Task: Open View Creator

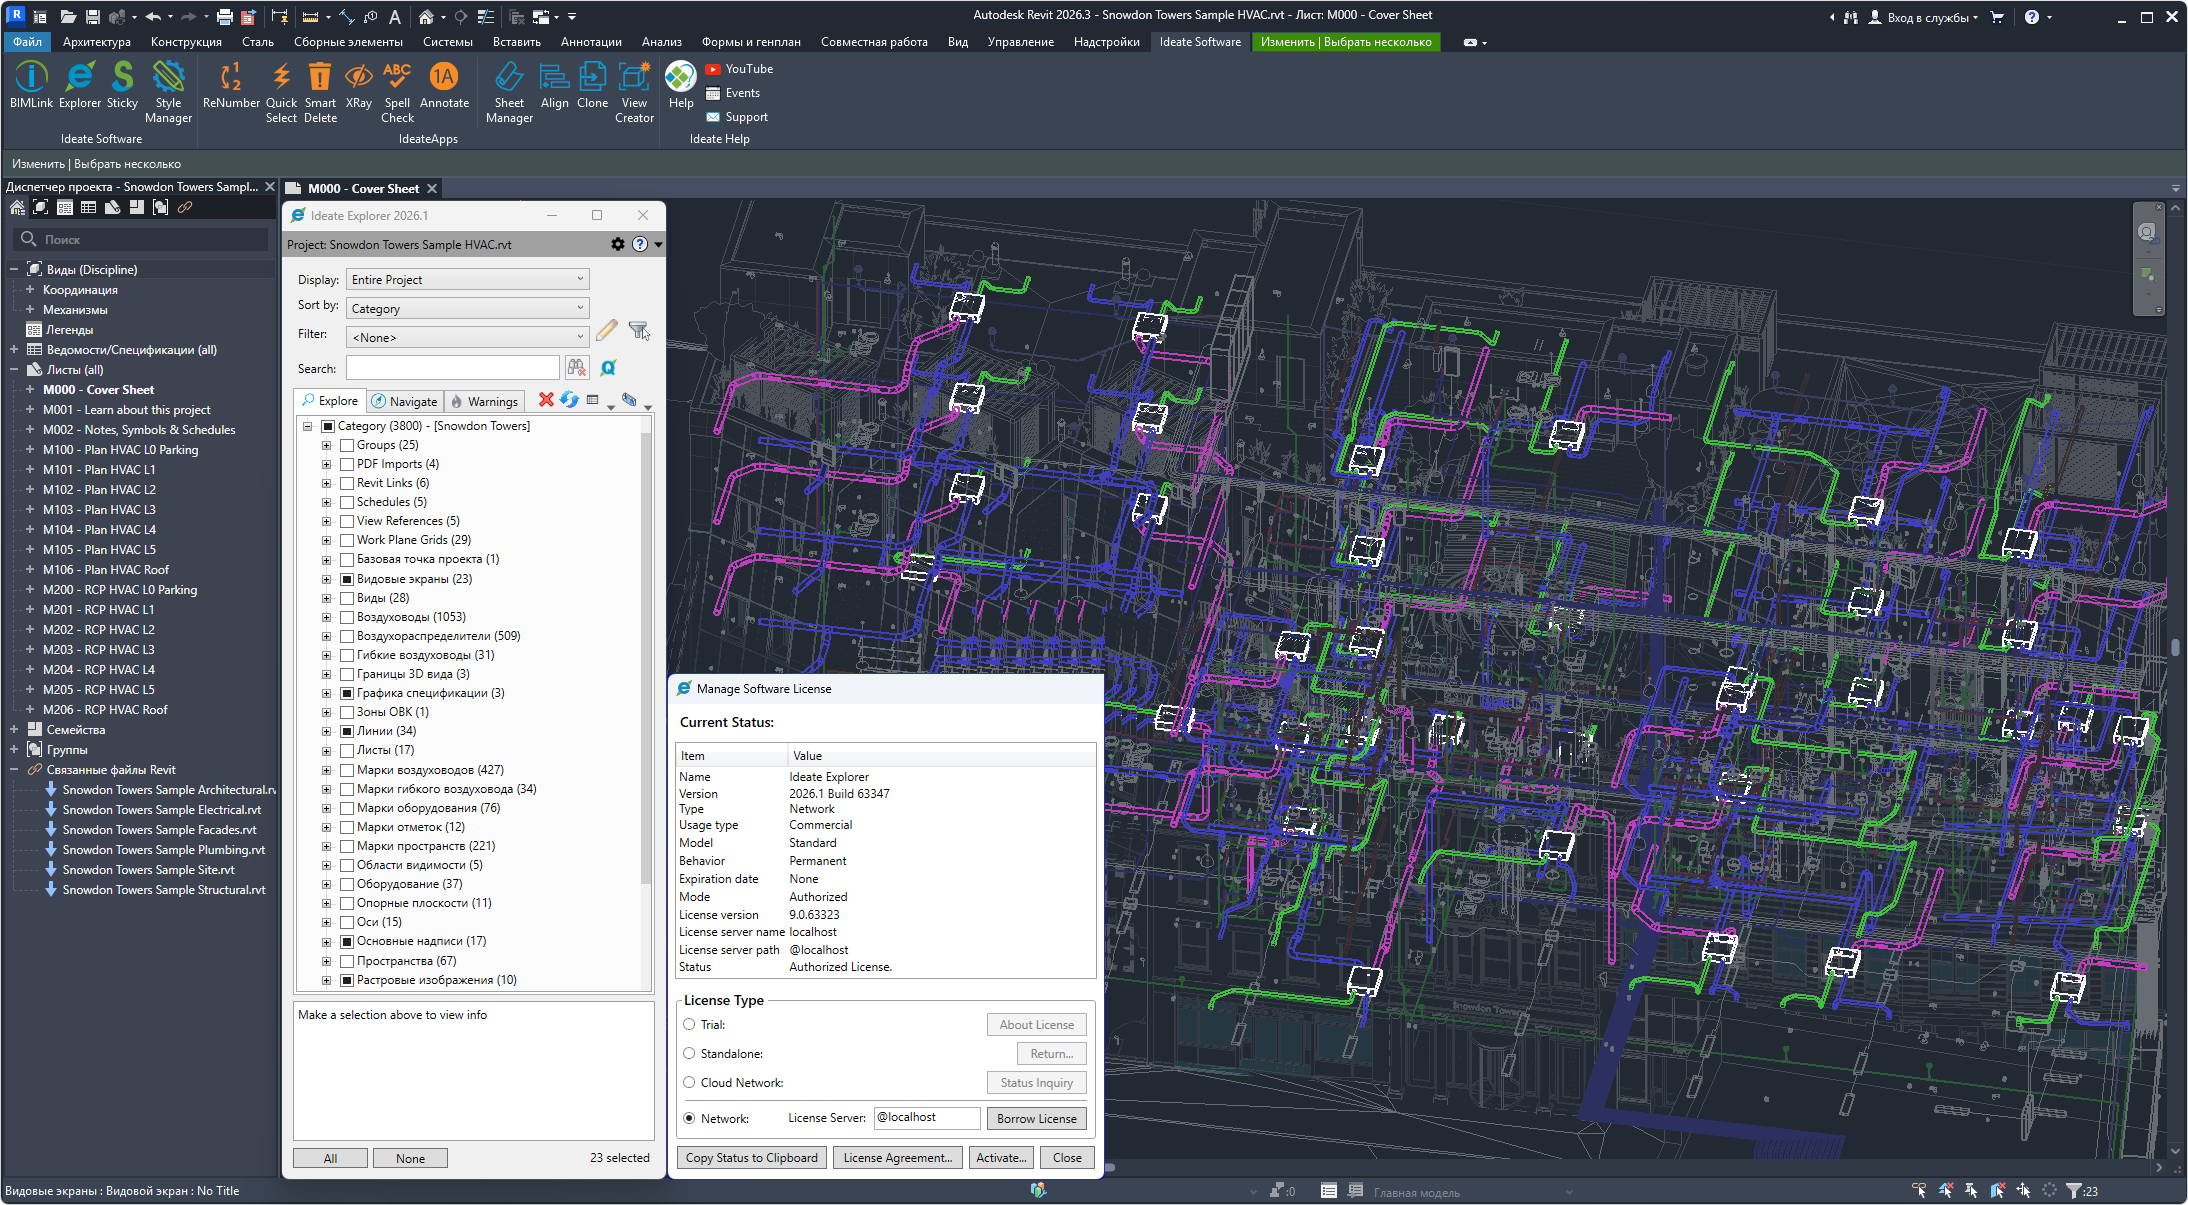Action: (634, 92)
